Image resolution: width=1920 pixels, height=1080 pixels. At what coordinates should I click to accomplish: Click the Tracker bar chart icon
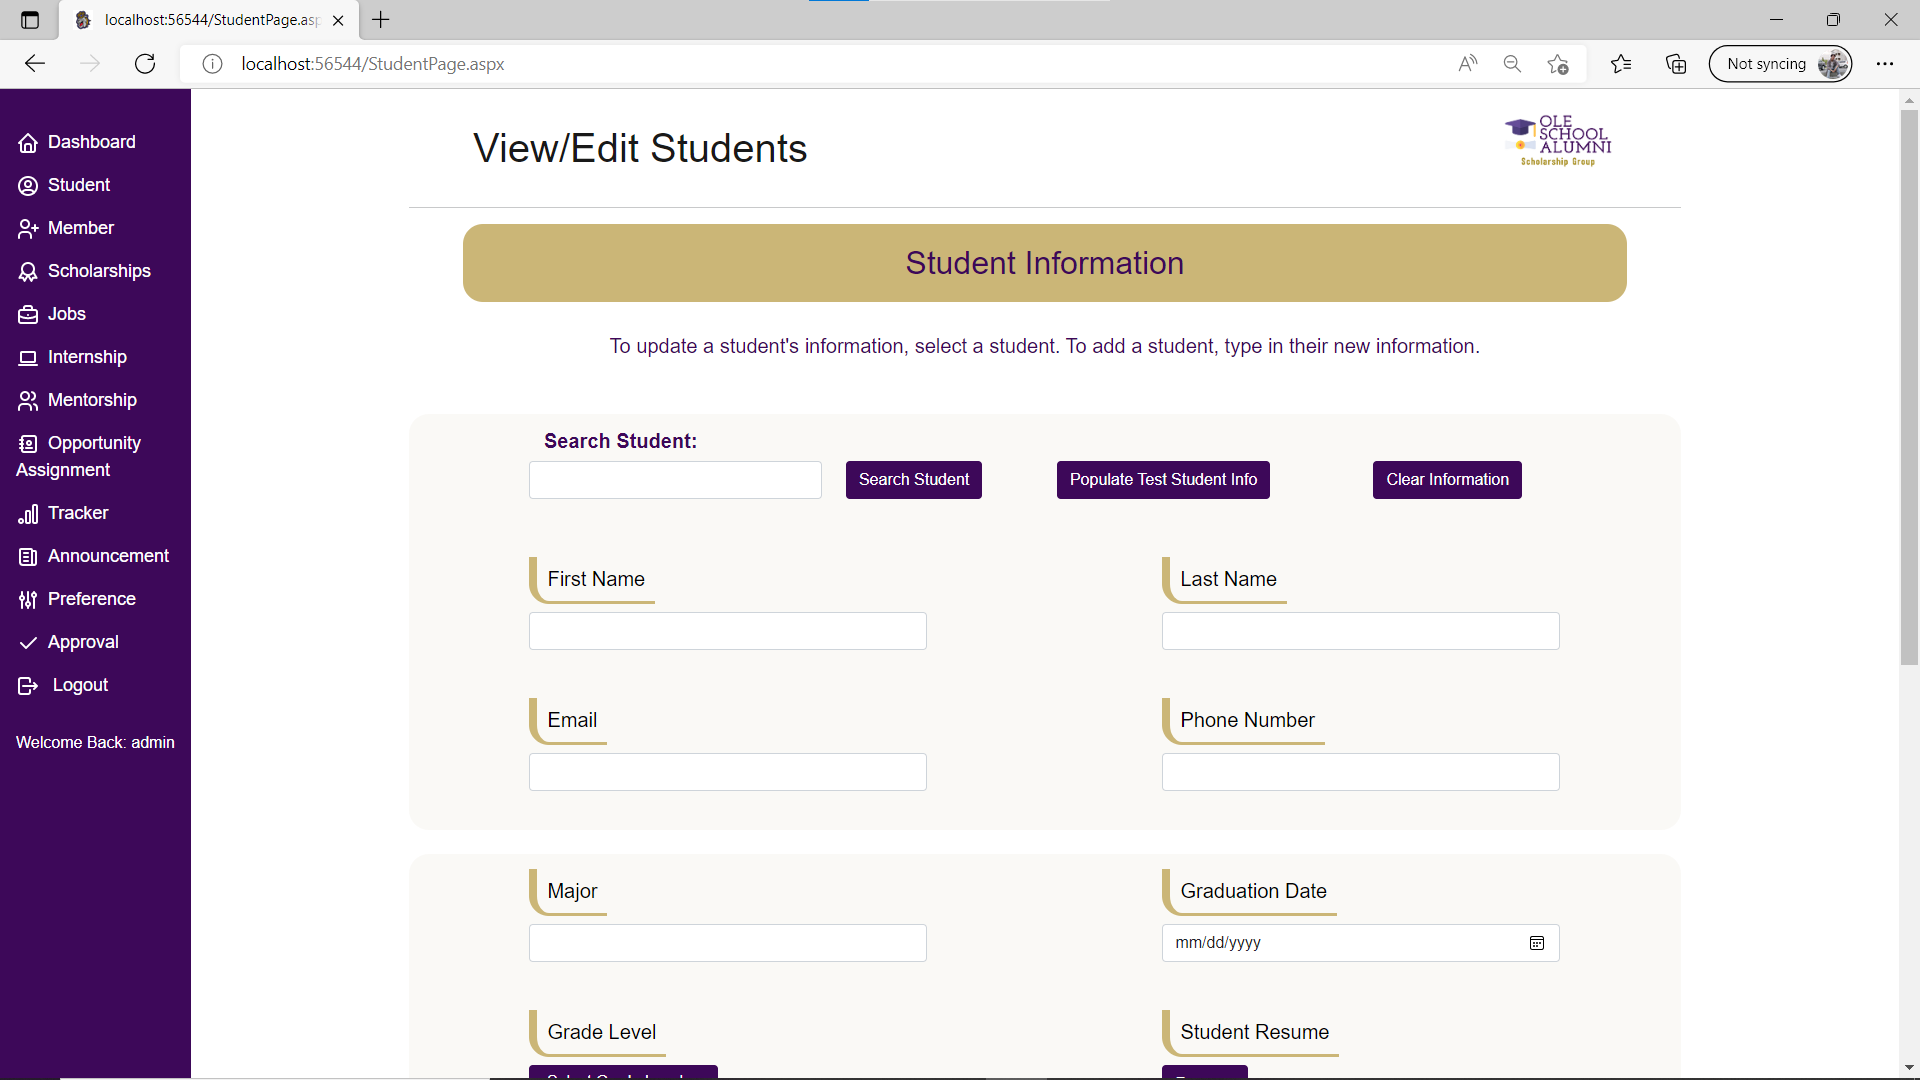[x=28, y=514]
